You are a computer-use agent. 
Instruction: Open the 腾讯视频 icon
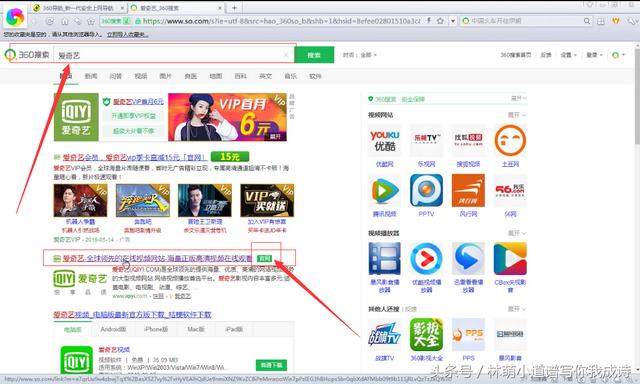coord(384,191)
